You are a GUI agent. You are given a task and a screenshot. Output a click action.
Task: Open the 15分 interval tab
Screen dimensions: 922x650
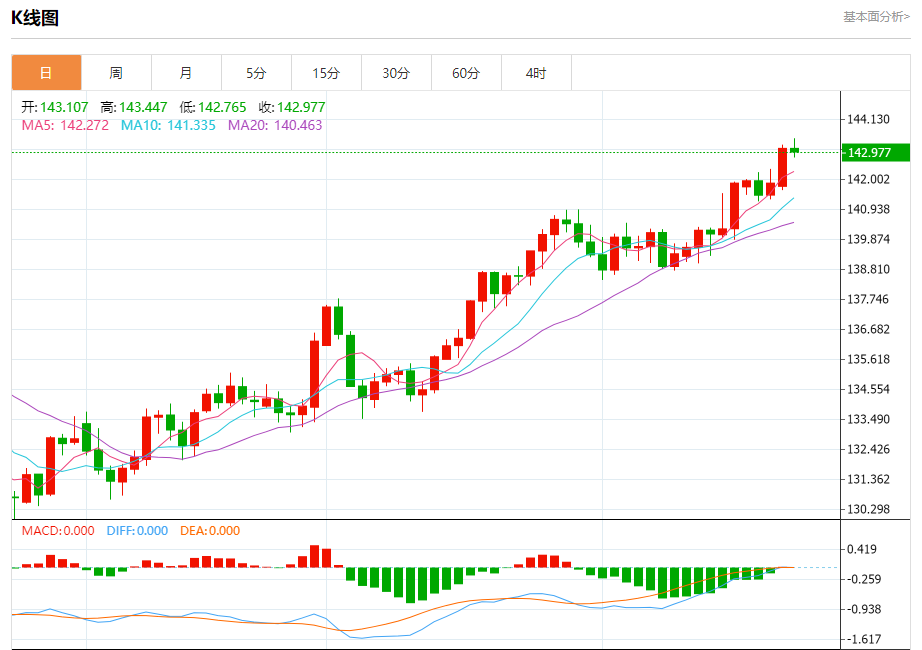[326, 73]
